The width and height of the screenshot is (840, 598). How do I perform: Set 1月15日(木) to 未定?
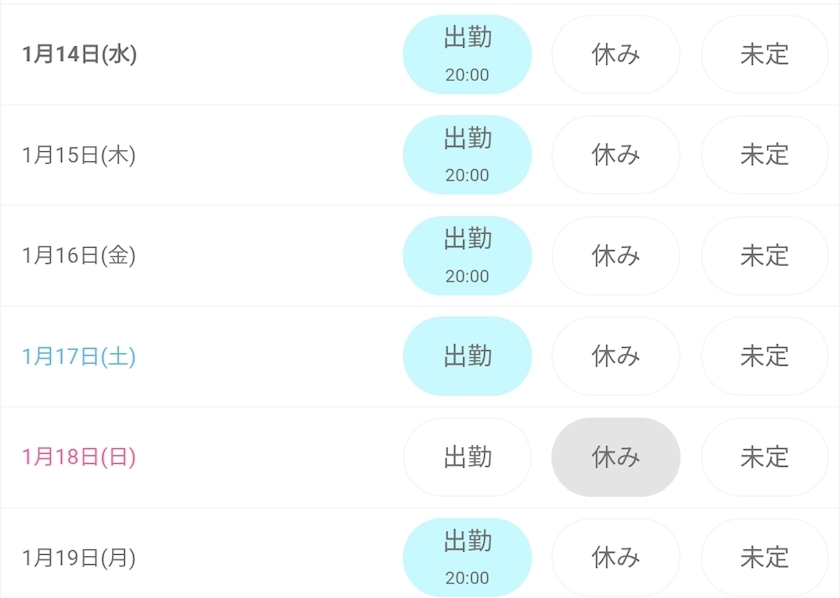point(765,155)
